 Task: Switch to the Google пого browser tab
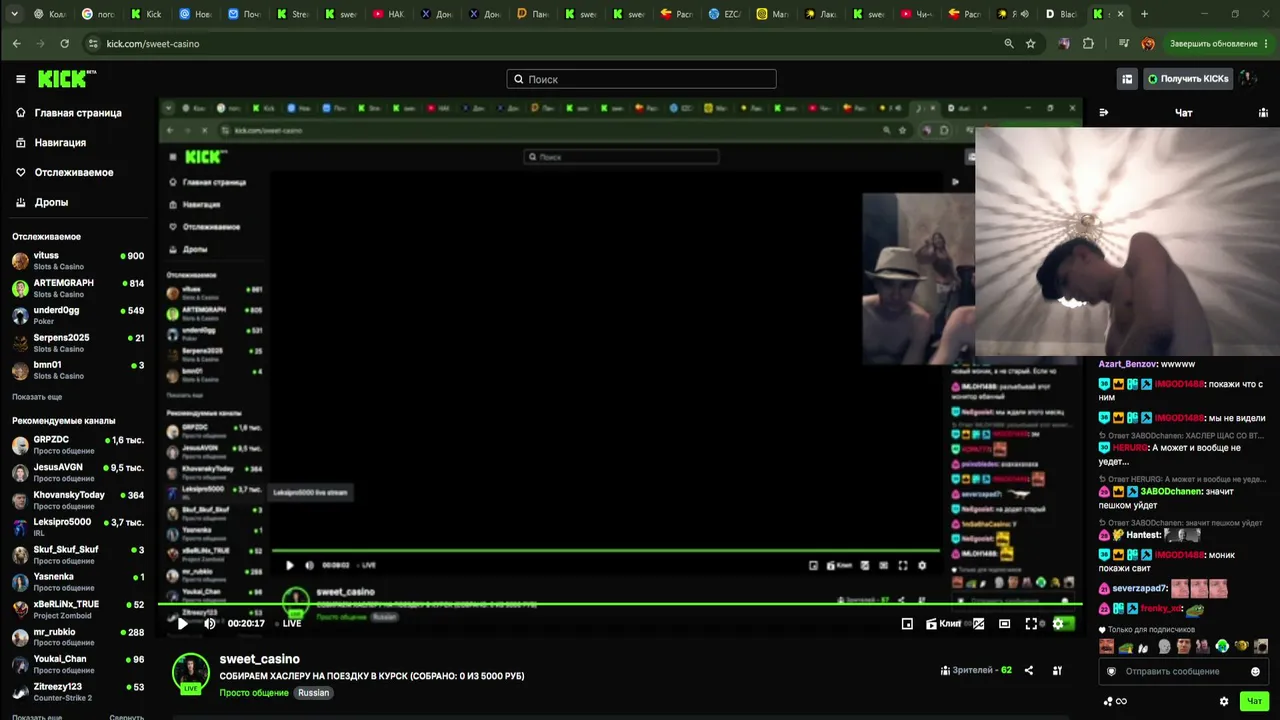pos(99,14)
